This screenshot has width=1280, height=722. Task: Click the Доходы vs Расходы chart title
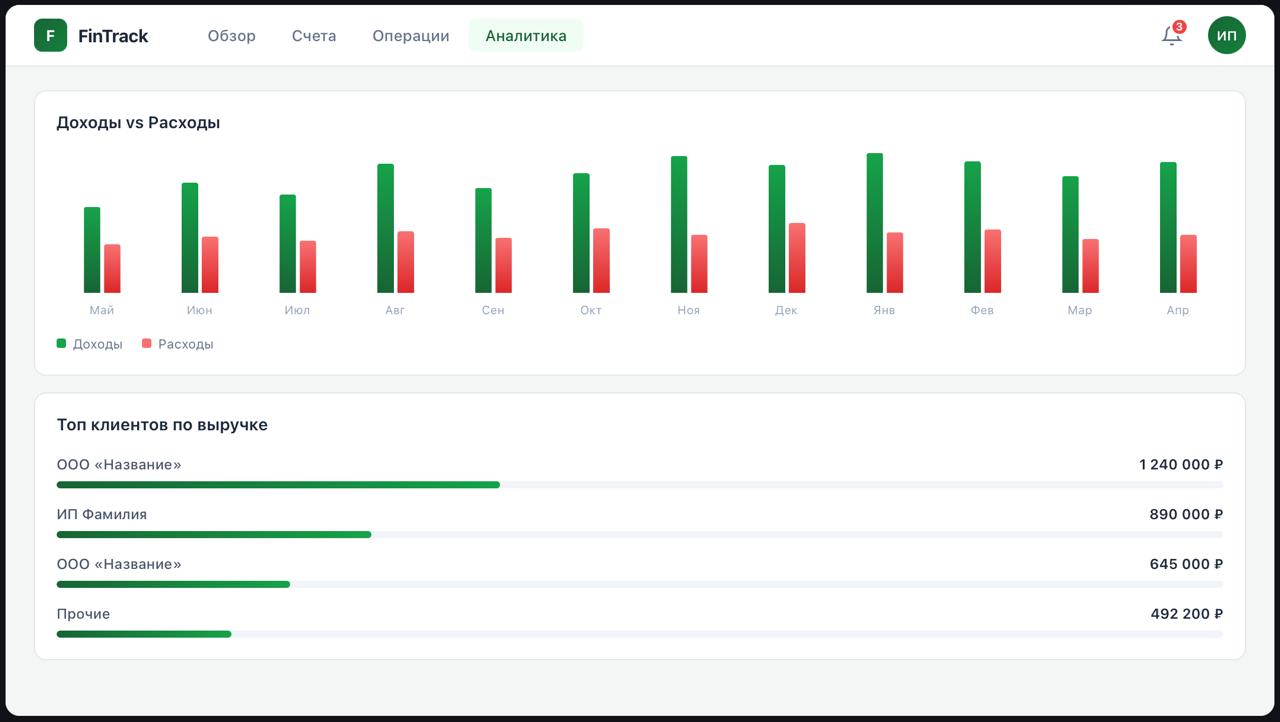tap(138, 123)
